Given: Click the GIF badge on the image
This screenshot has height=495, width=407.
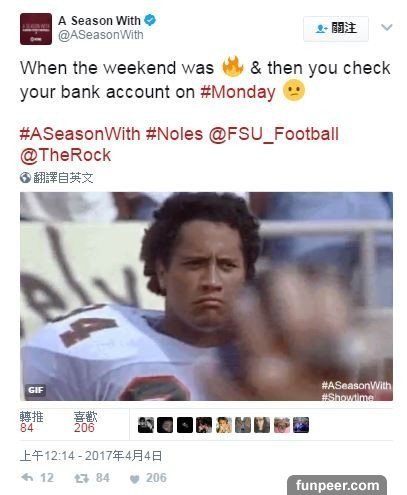Looking at the screenshot, I should point(35,390).
